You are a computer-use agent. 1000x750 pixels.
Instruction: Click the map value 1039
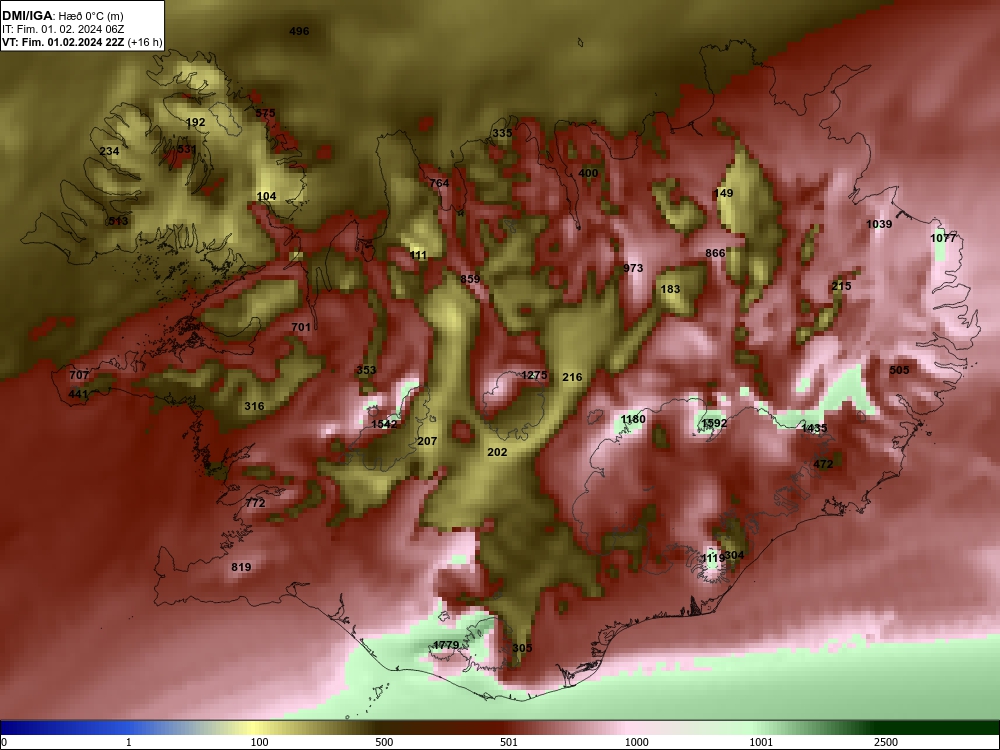879,224
